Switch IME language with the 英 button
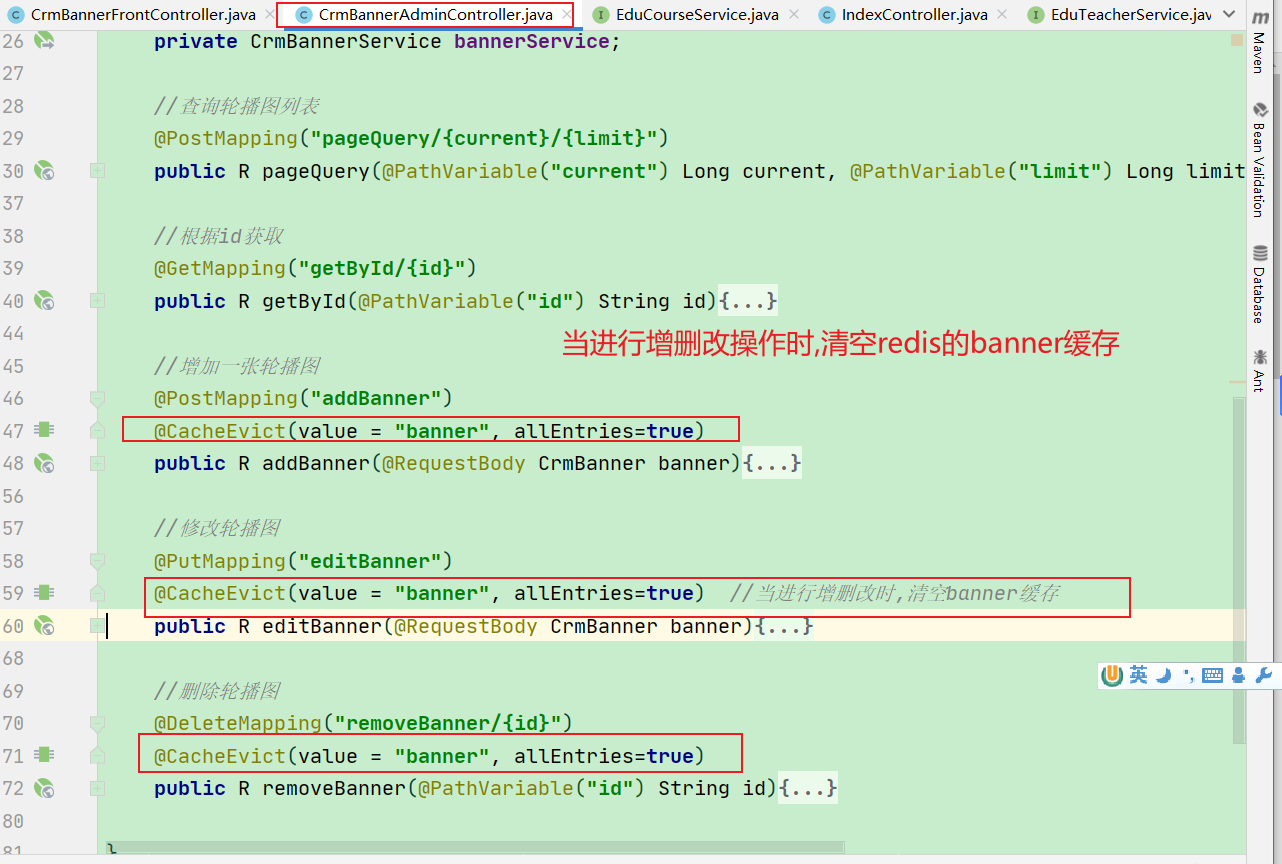 1138,675
